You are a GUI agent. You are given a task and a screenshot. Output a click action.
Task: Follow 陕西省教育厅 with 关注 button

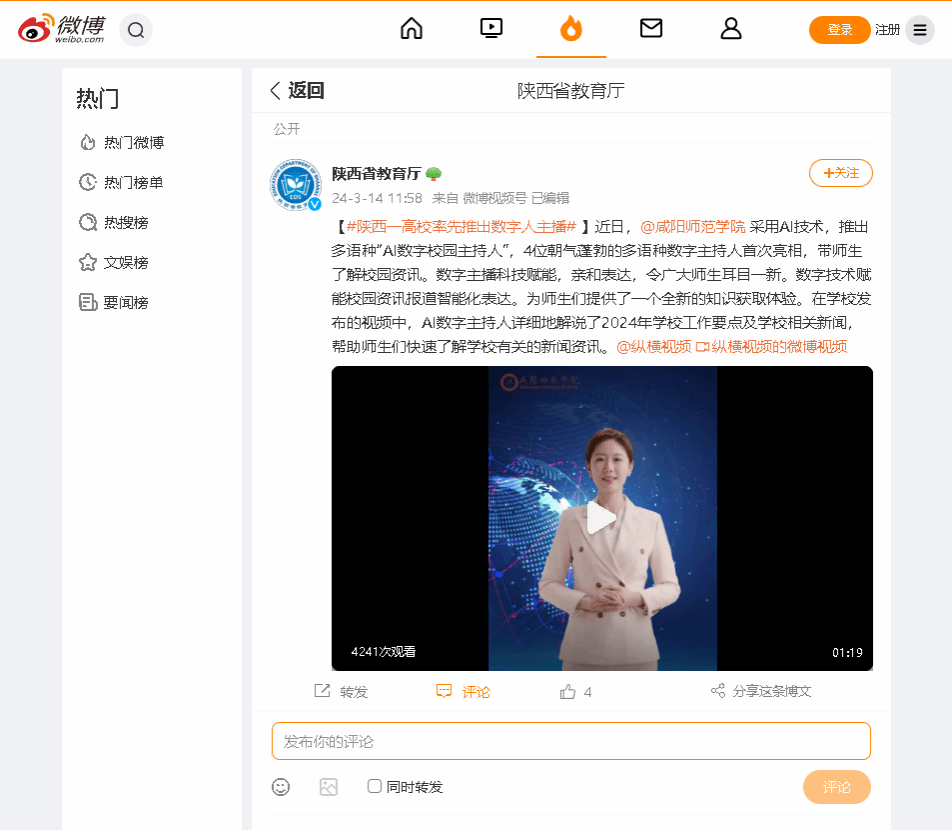pos(840,173)
